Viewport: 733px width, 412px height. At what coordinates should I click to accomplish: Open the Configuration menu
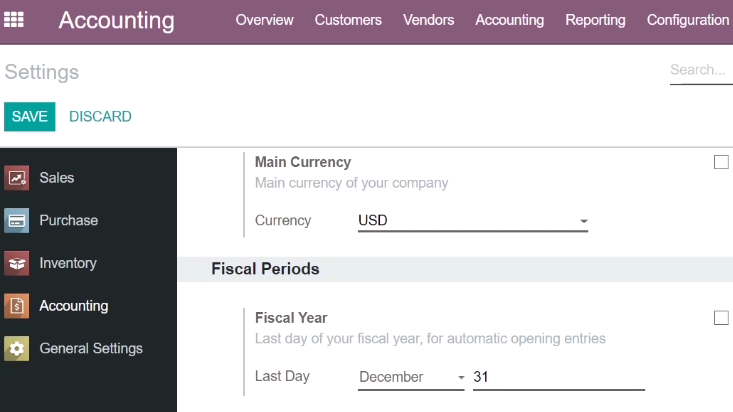click(688, 20)
